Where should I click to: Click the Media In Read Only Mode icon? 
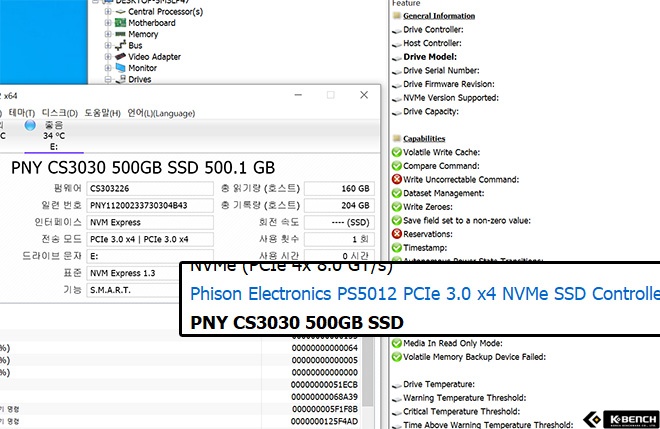click(x=397, y=343)
